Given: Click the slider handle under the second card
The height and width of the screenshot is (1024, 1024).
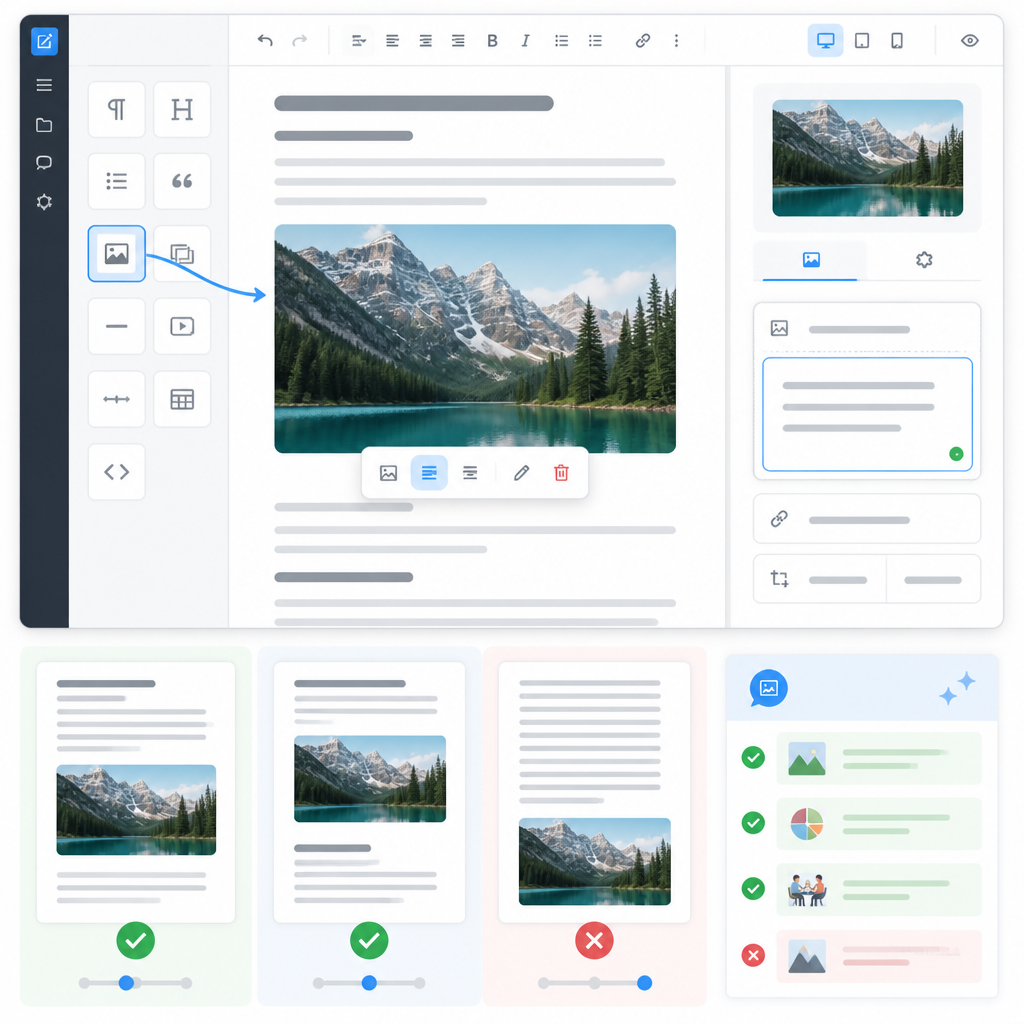Looking at the screenshot, I should click(x=369, y=983).
